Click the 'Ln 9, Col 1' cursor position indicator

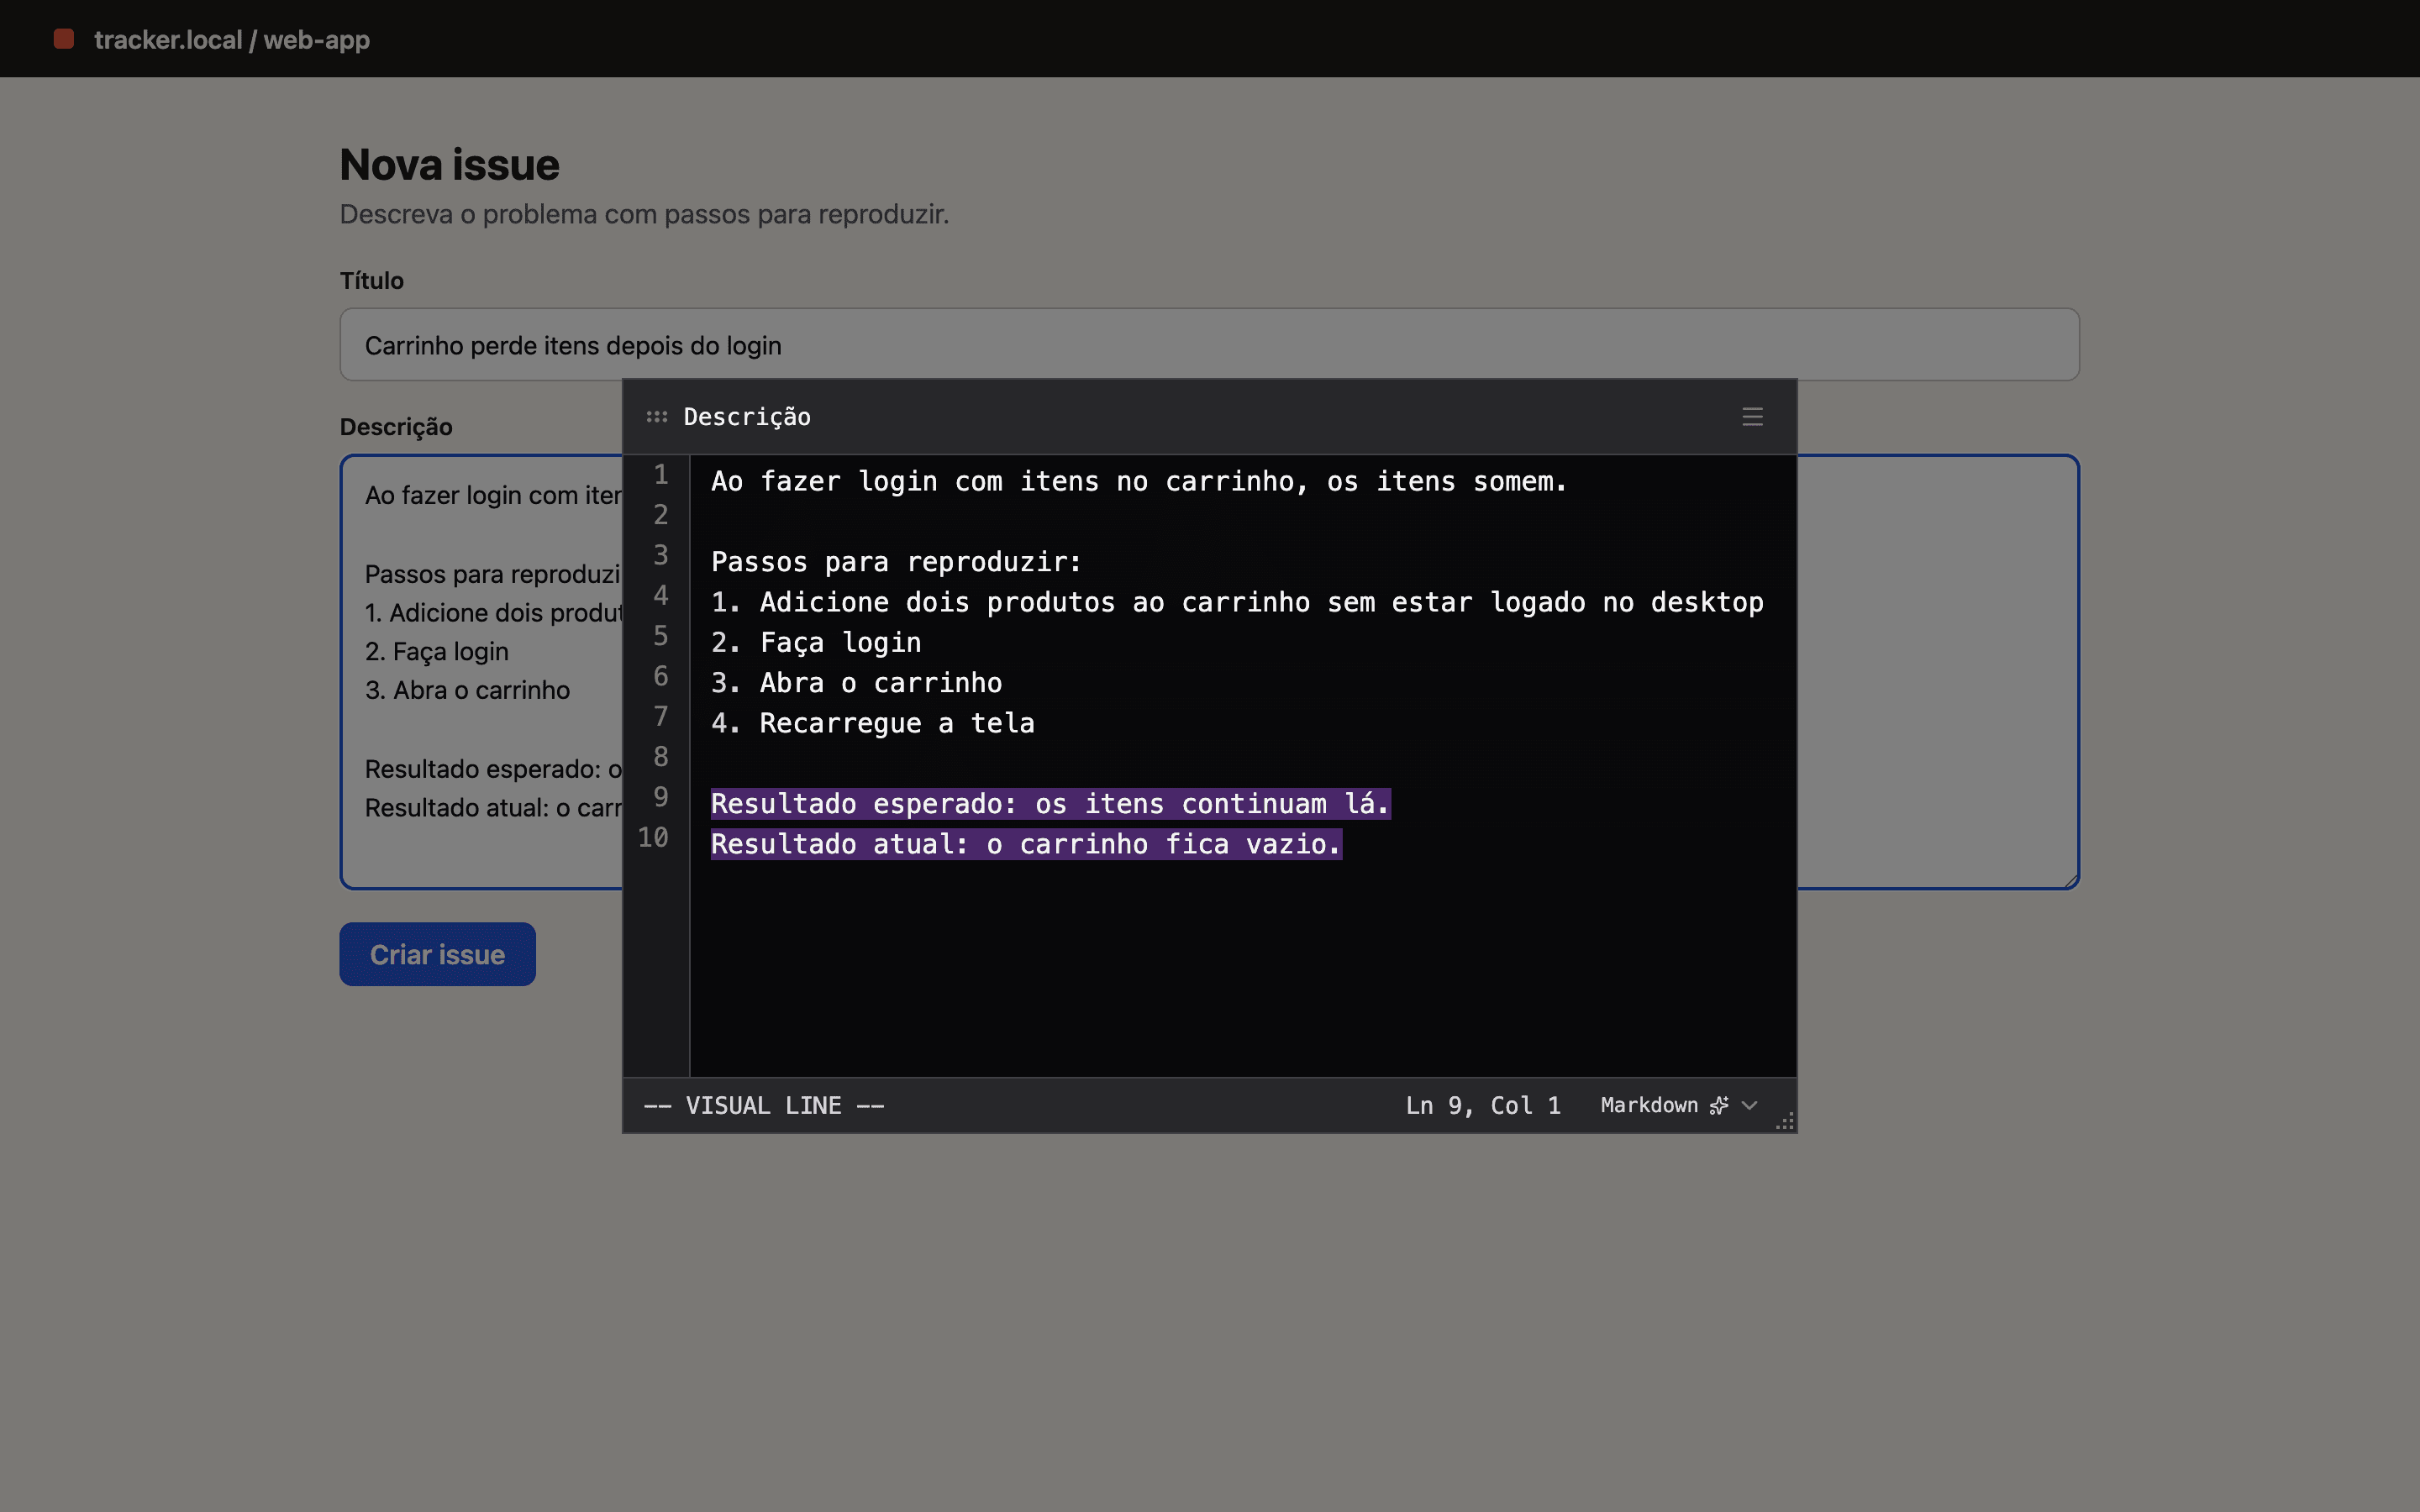1483,1105
